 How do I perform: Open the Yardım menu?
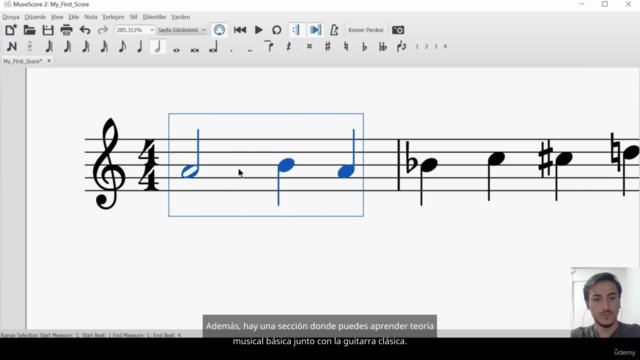coord(180,17)
